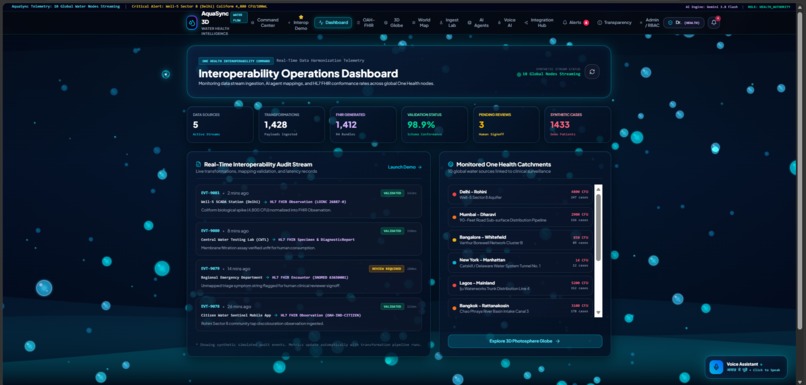
Task: Open the Ingest Lab nav item
Action: pyautogui.click(x=449, y=23)
